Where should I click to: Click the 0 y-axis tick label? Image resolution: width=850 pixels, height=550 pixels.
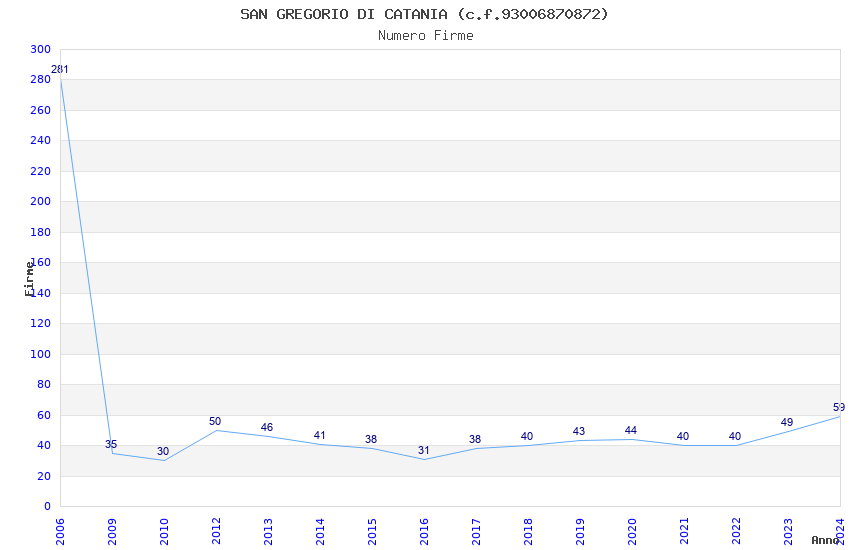(x=48, y=507)
